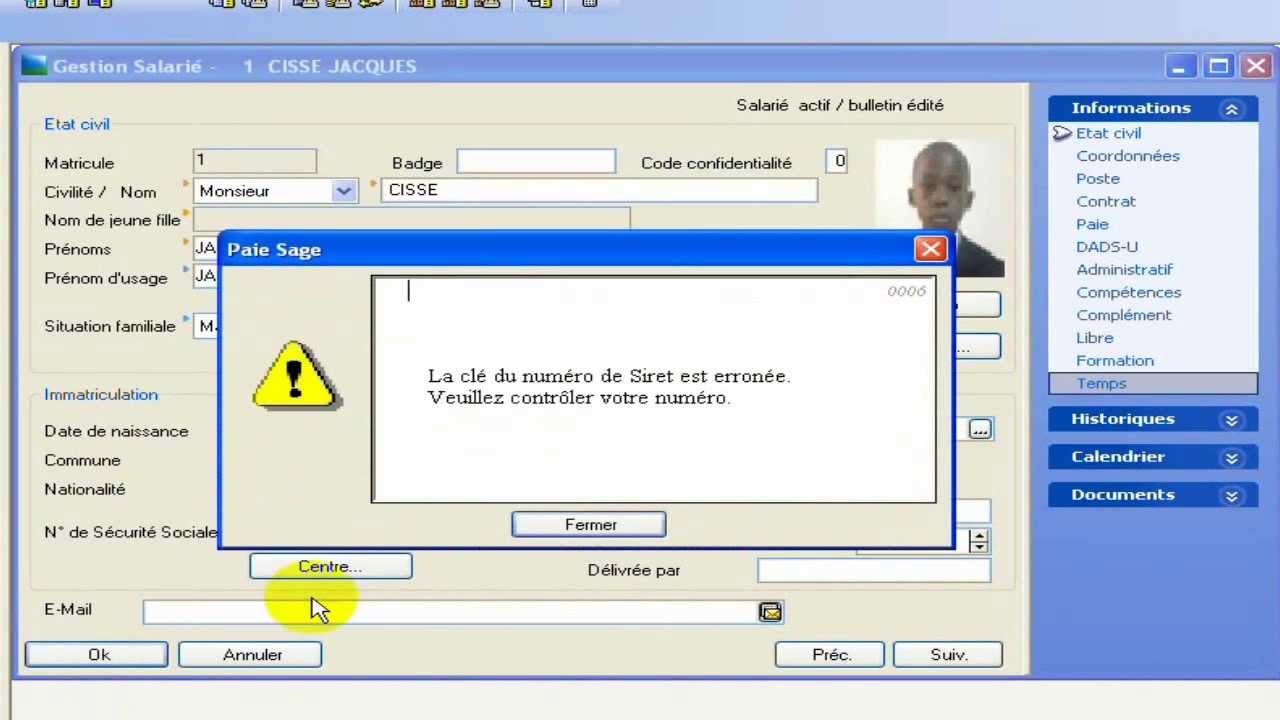Open the email icon beside the E-Mail field
Viewport: 1280px width, 720px height.
[770, 612]
